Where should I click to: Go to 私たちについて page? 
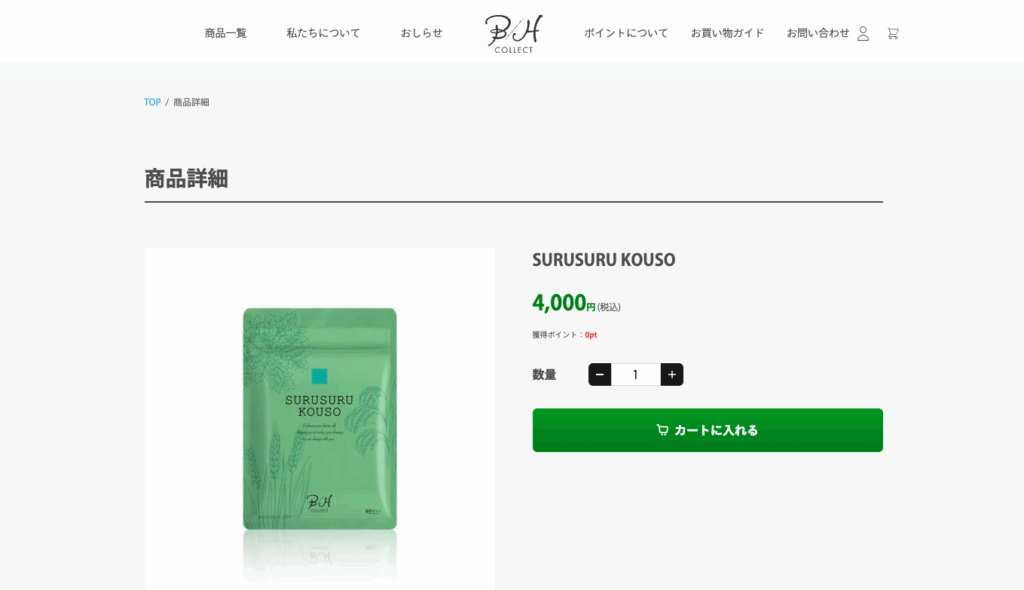pos(323,33)
